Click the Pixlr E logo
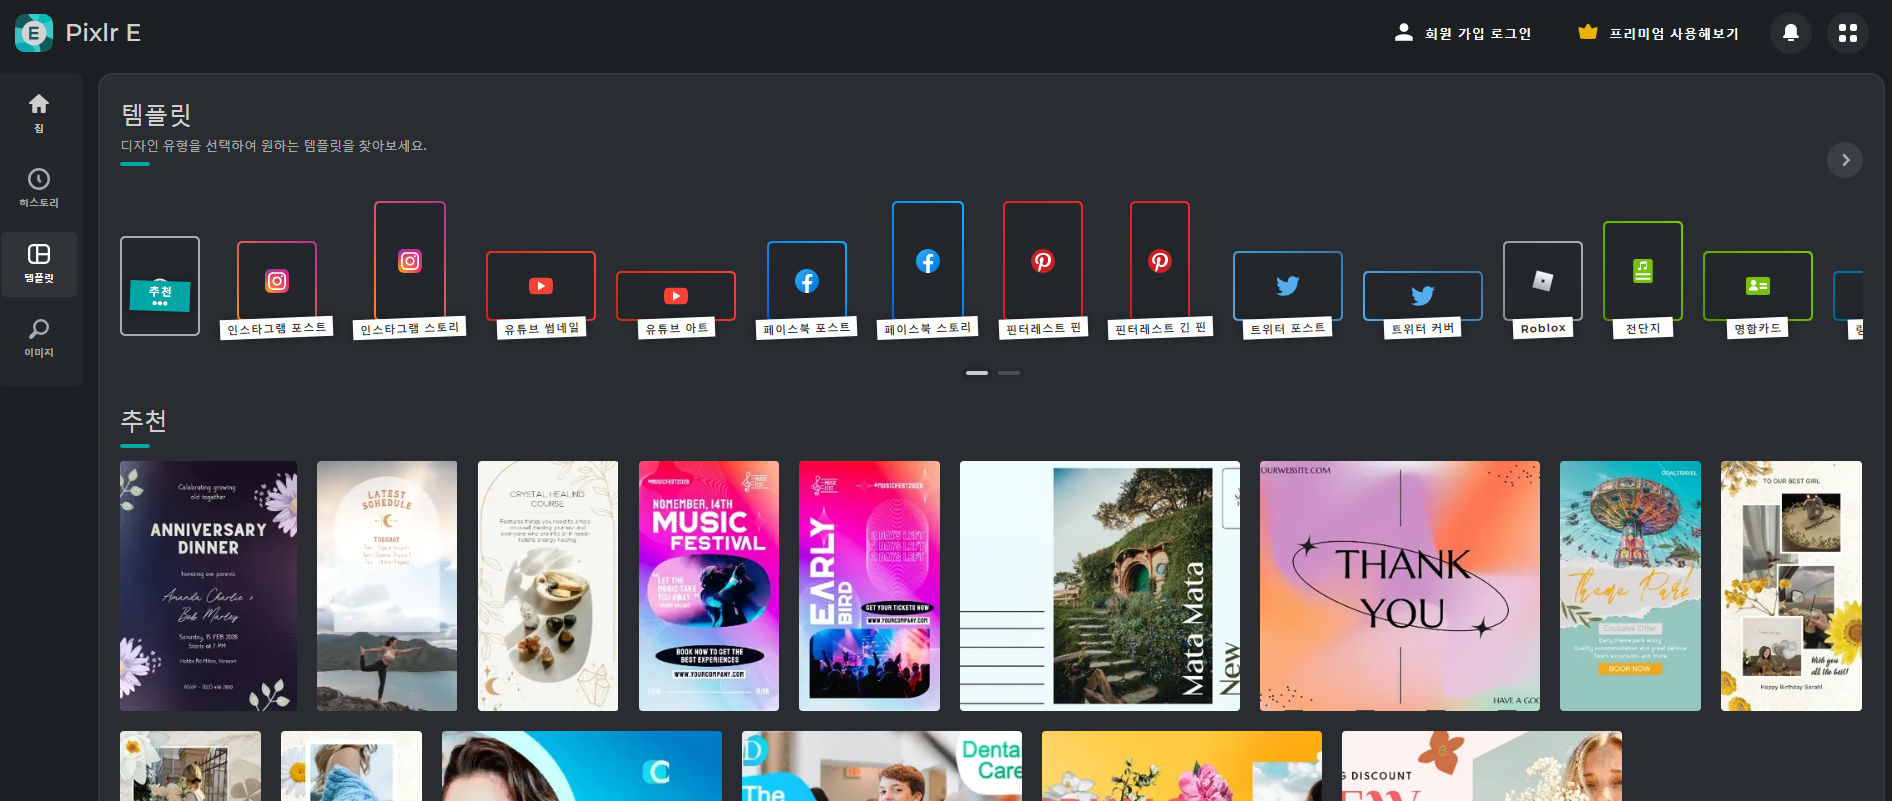The width and height of the screenshot is (1892, 801). (x=78, y=33)
